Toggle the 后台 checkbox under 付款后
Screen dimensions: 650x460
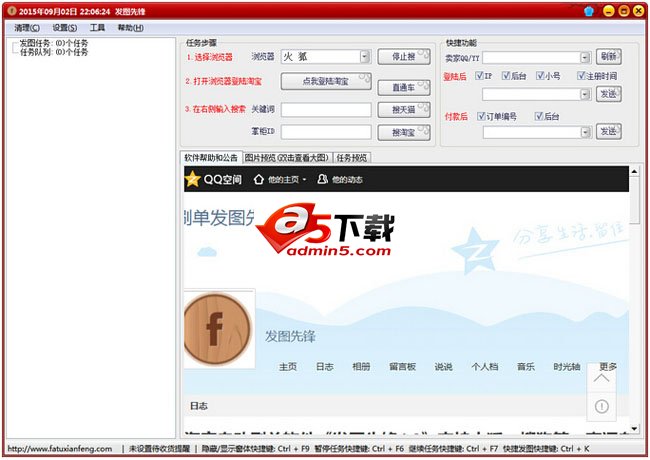538,116
